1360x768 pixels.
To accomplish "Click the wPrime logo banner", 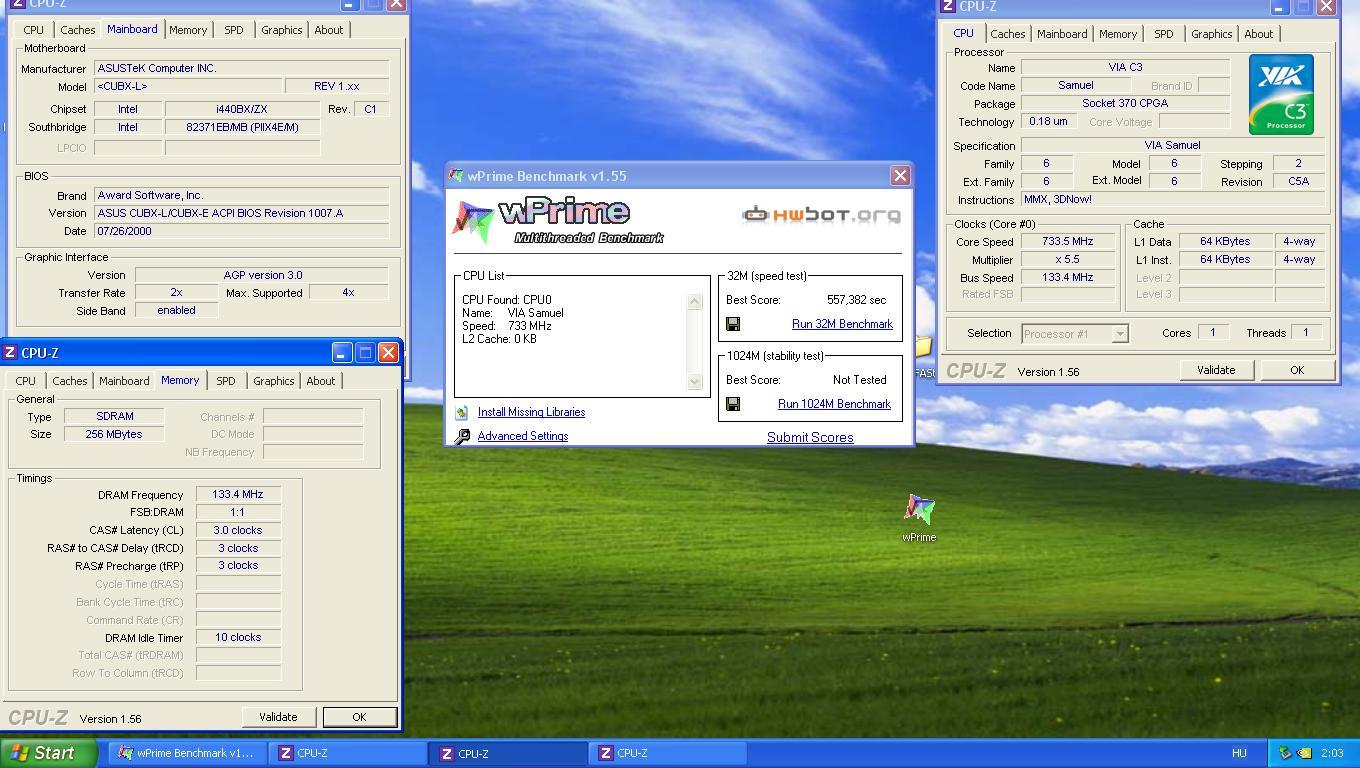I will click(558, 222).
